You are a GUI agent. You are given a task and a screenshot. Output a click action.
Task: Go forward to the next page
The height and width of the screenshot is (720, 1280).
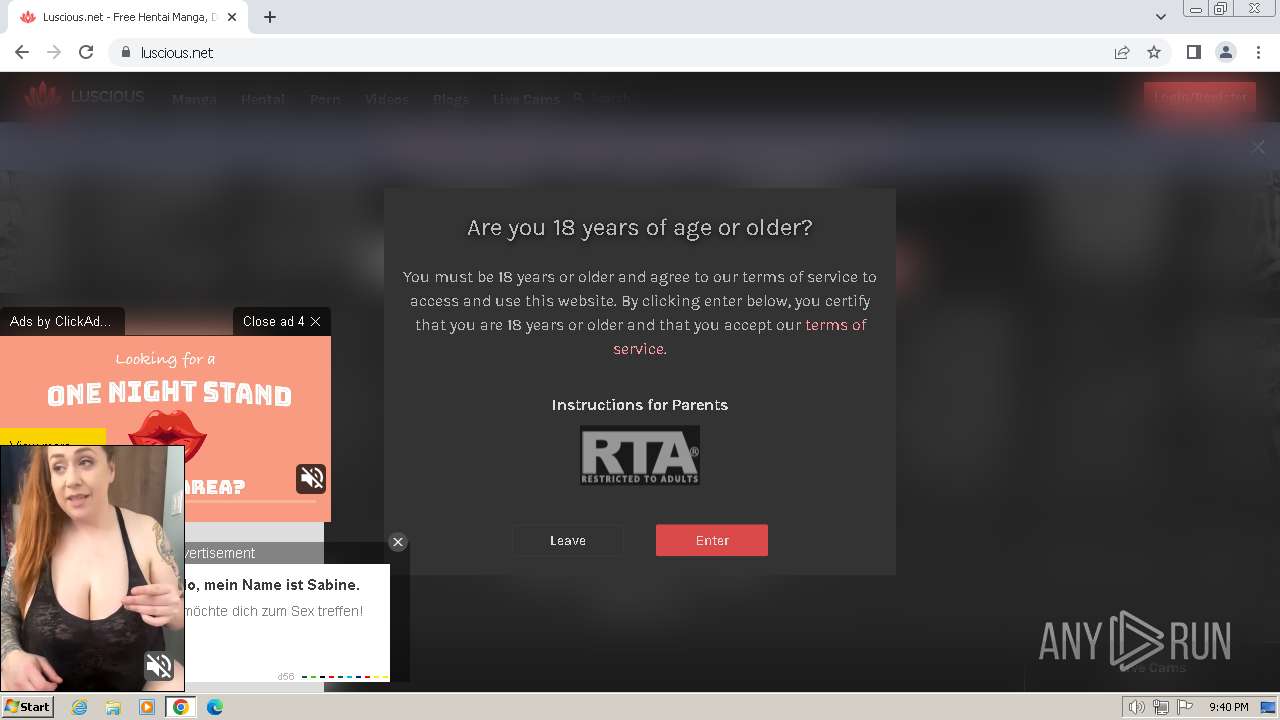click(x=54, y=52)
